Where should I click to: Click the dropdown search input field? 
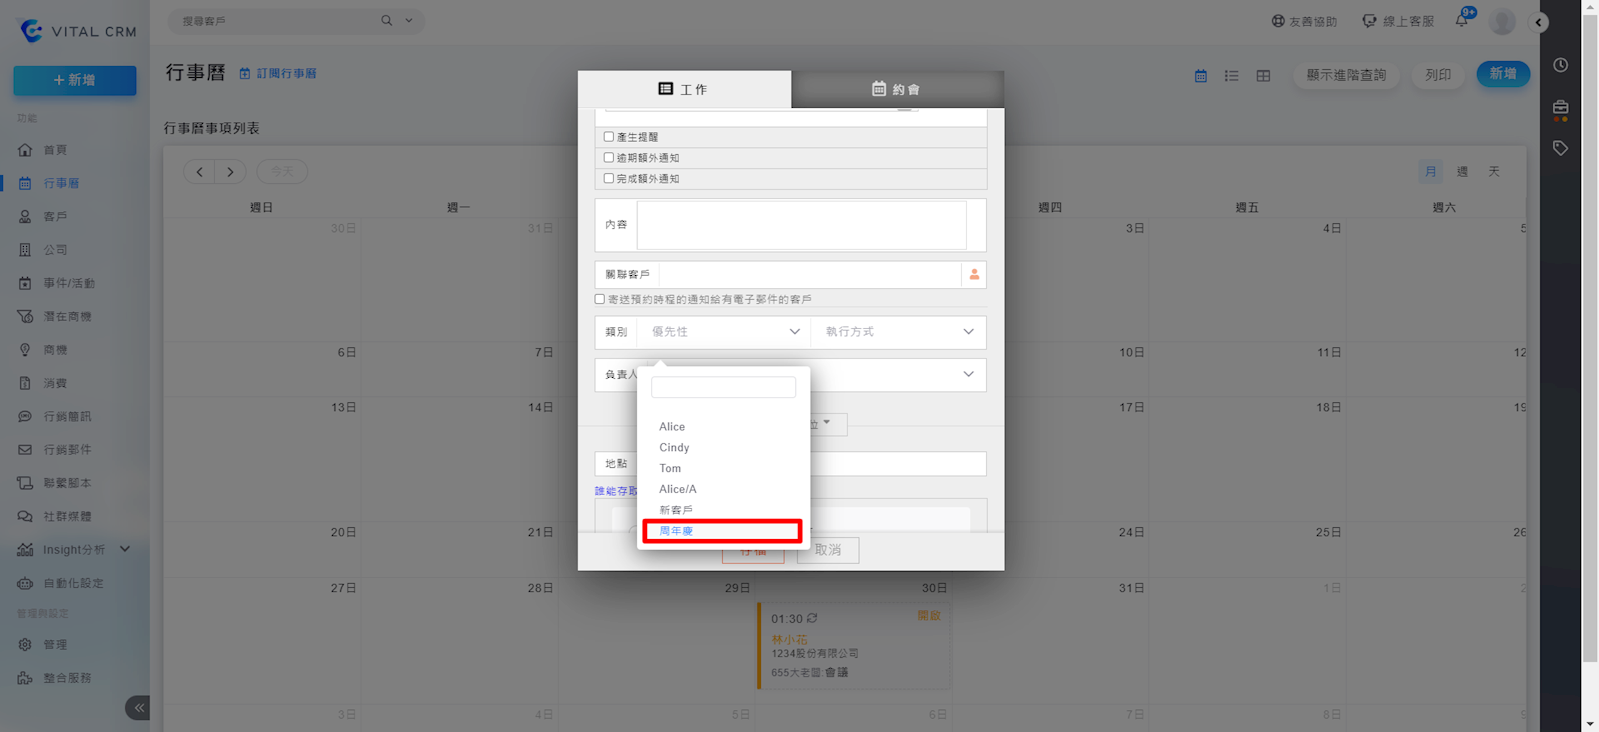click(723, 387)
